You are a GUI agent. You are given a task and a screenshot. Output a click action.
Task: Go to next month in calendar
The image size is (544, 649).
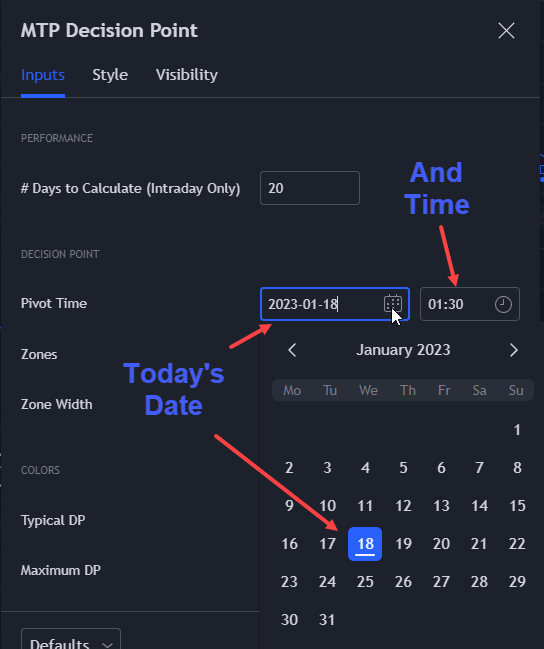(x=514, y=350)
